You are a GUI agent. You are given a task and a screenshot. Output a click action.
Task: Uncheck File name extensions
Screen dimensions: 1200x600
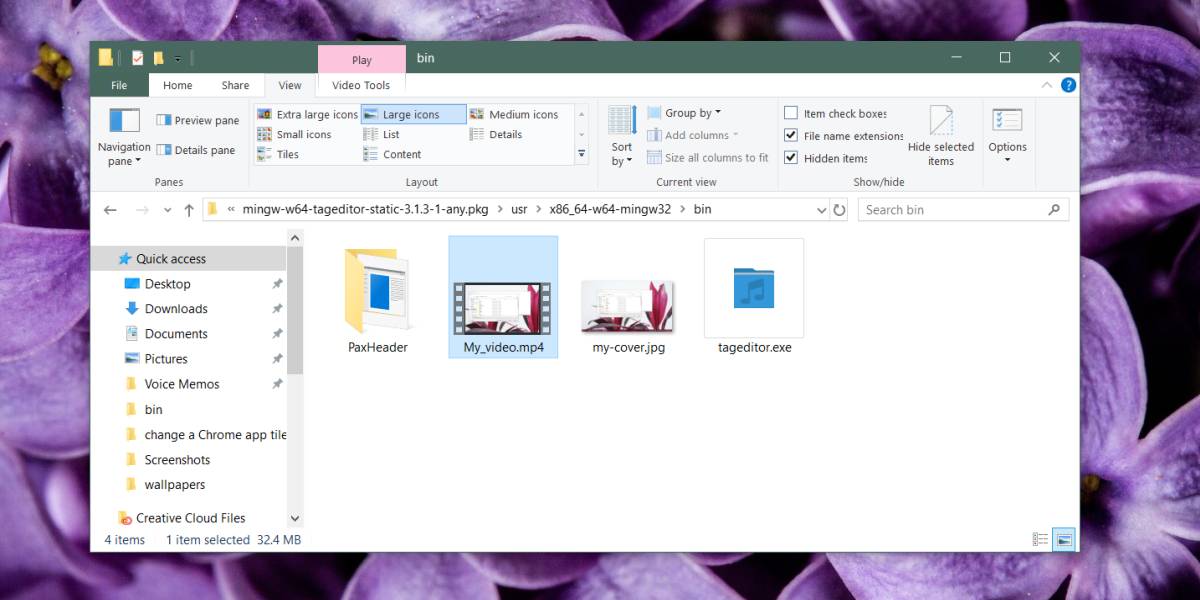point(844,136)
